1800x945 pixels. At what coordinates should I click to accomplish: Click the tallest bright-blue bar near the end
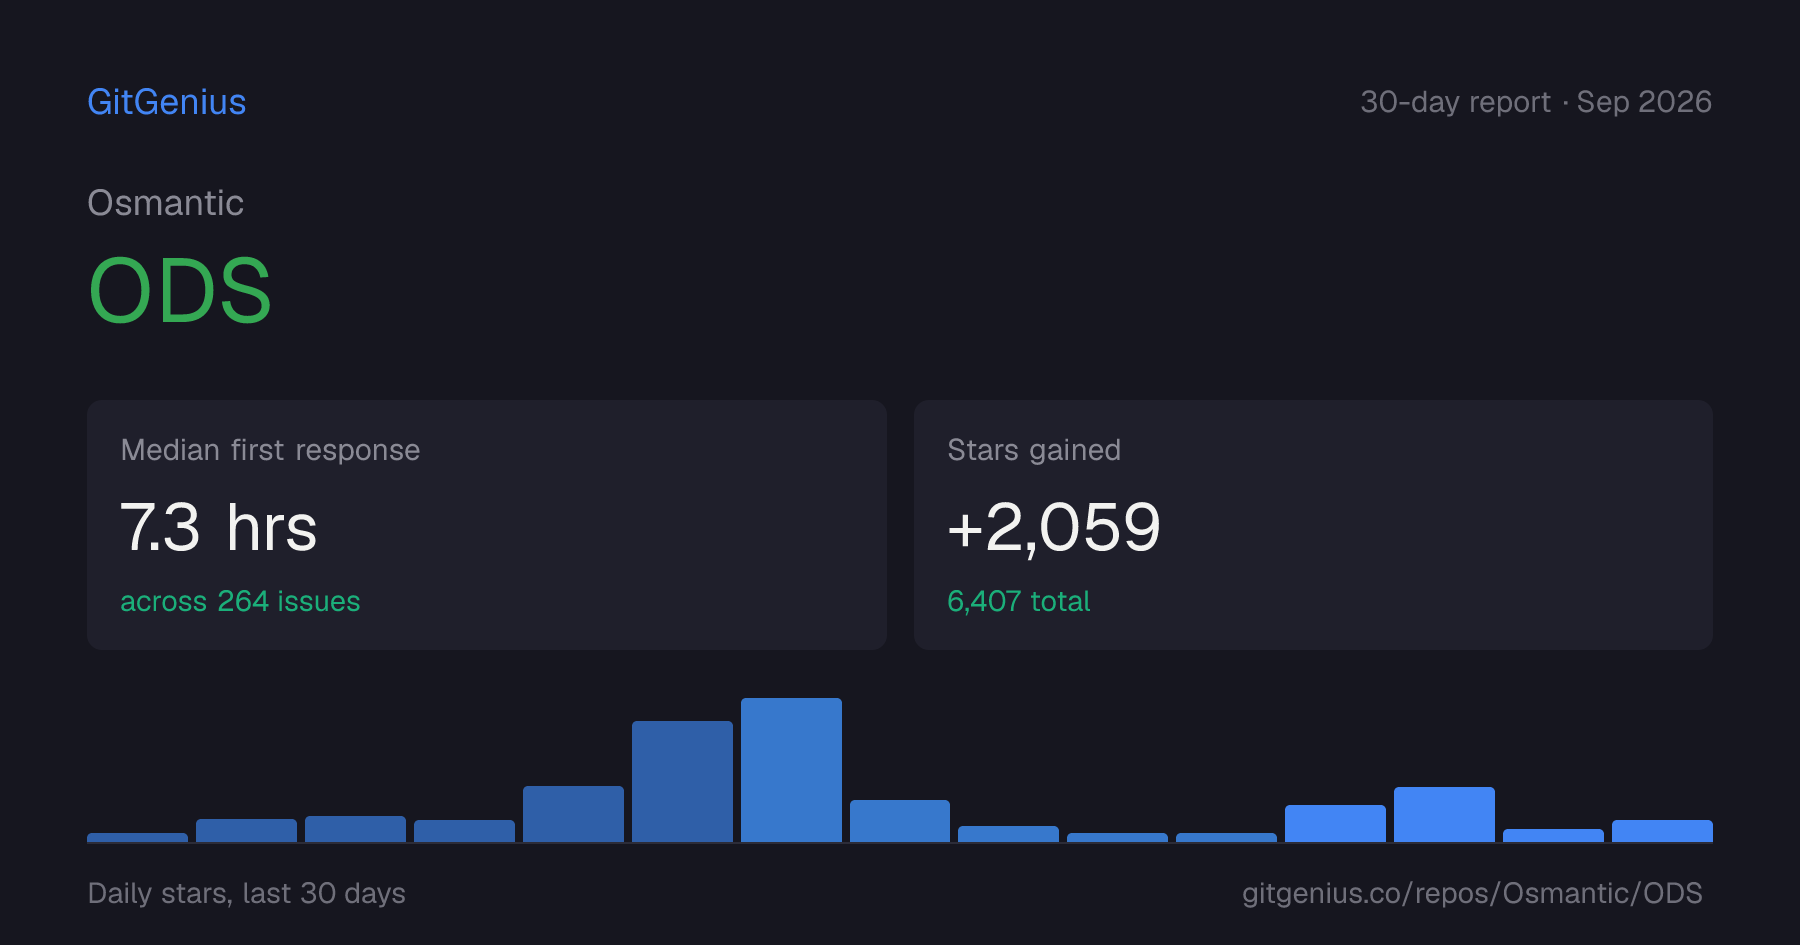pos(1444,814)
